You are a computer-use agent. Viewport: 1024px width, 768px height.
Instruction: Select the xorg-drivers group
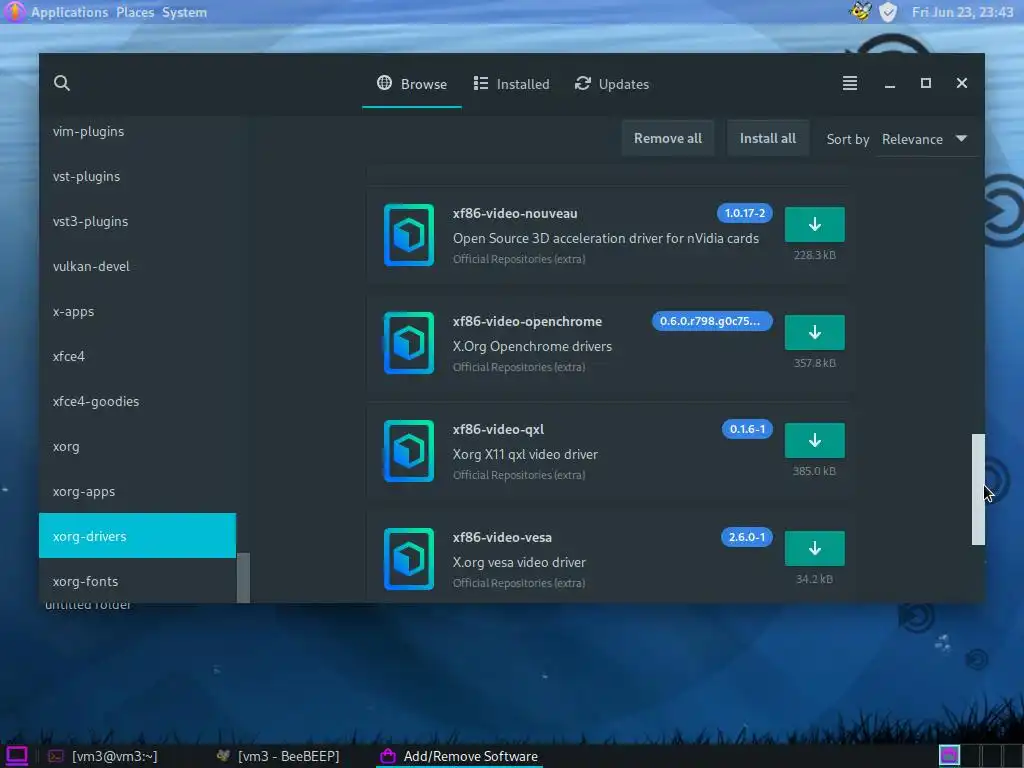[137, 536]
